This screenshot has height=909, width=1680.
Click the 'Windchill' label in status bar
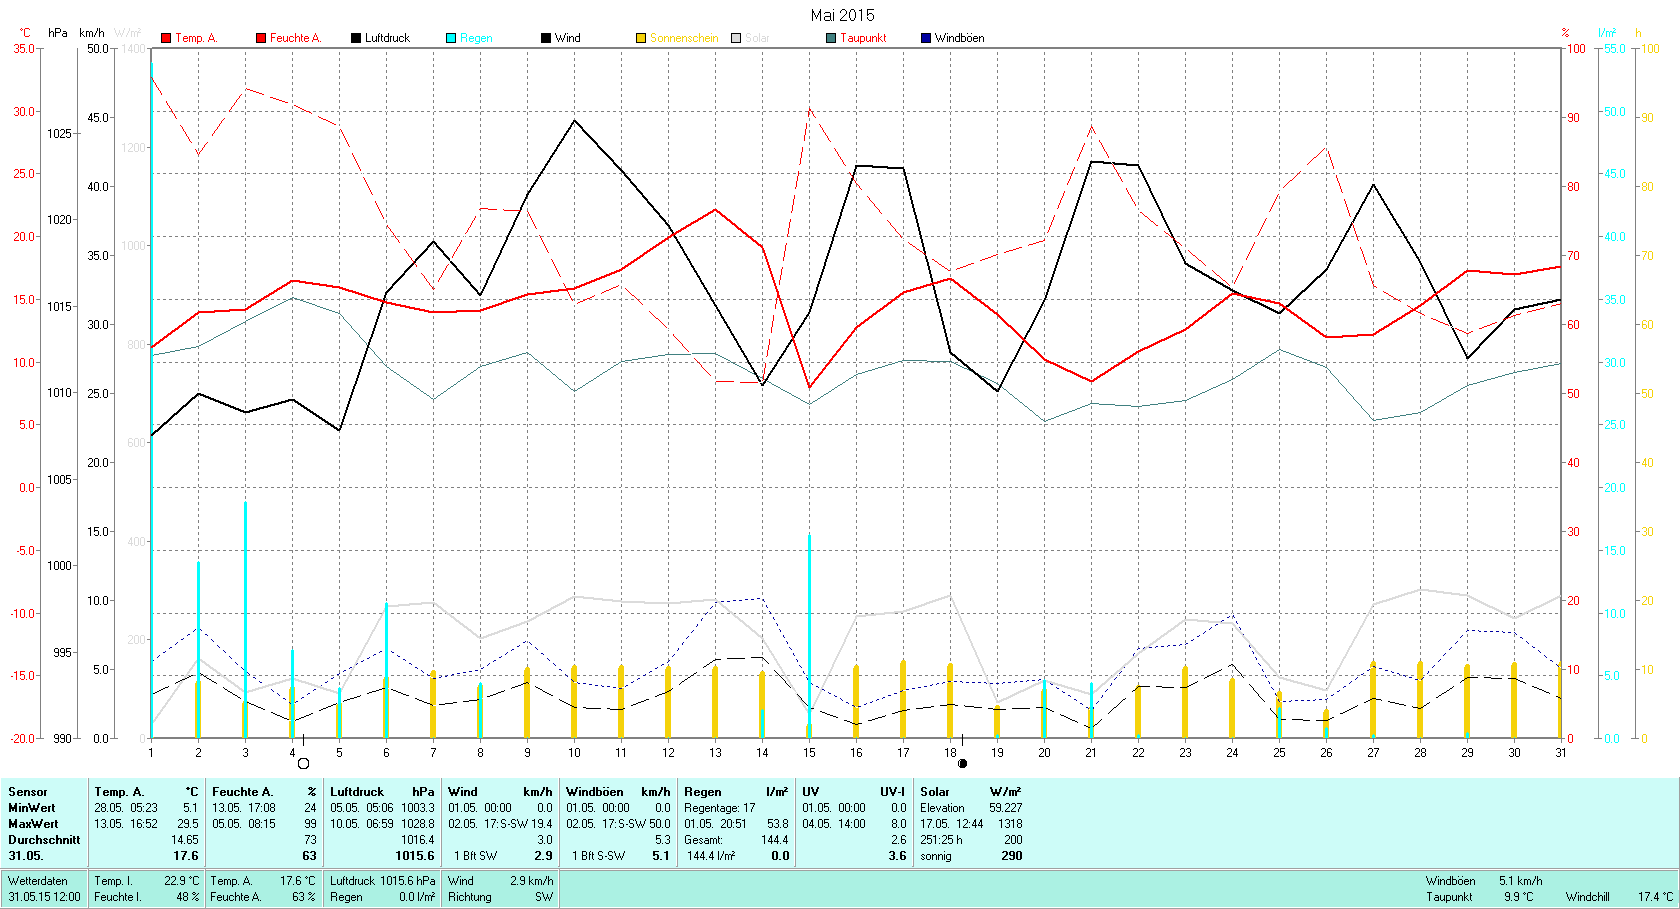point(1588,897)
